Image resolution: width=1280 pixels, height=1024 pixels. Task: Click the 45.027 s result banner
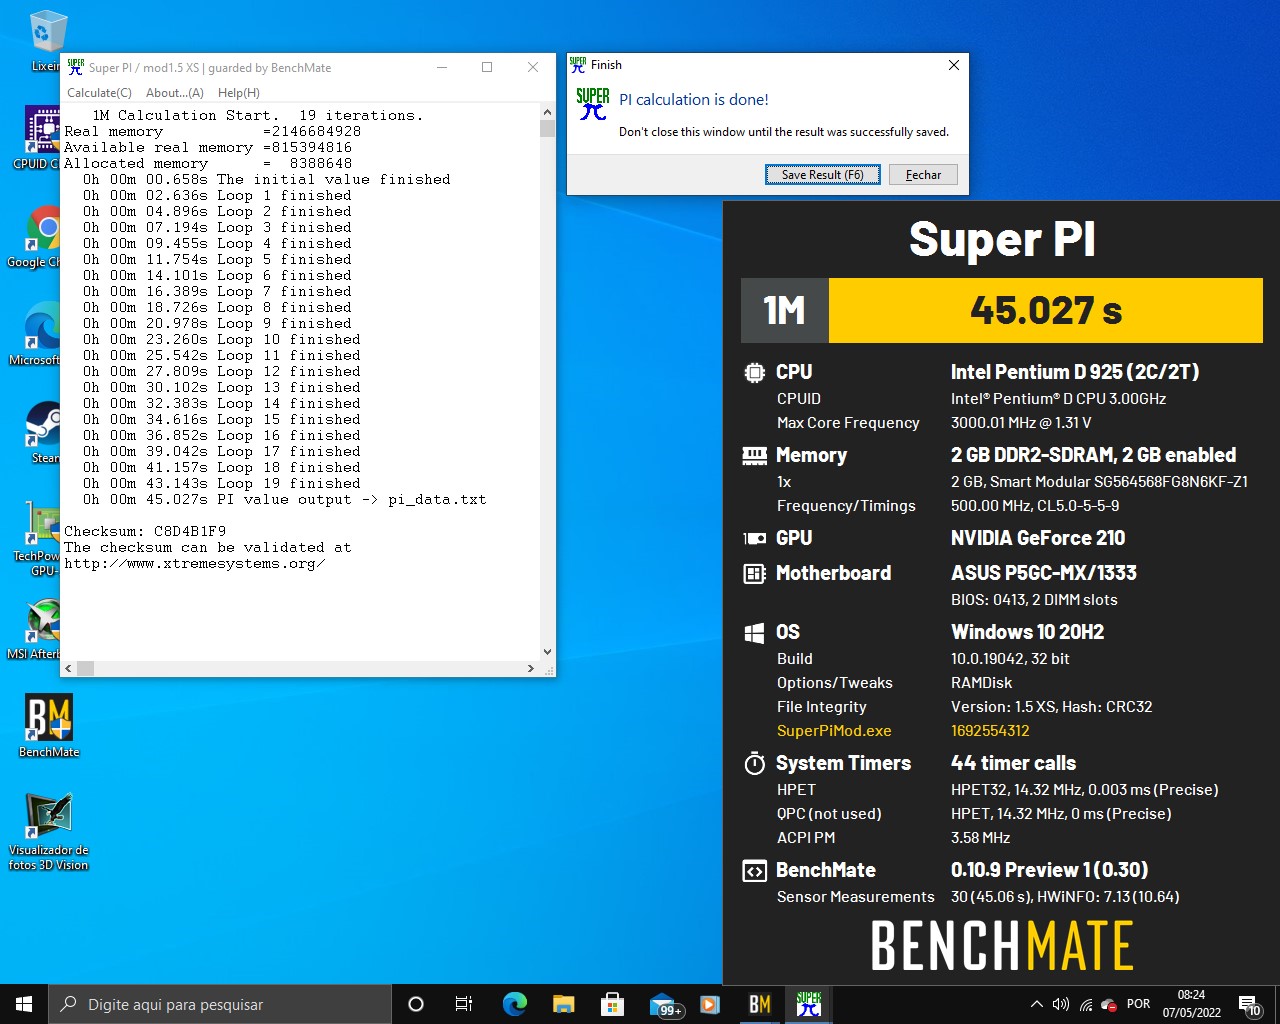click(1046, 310)
